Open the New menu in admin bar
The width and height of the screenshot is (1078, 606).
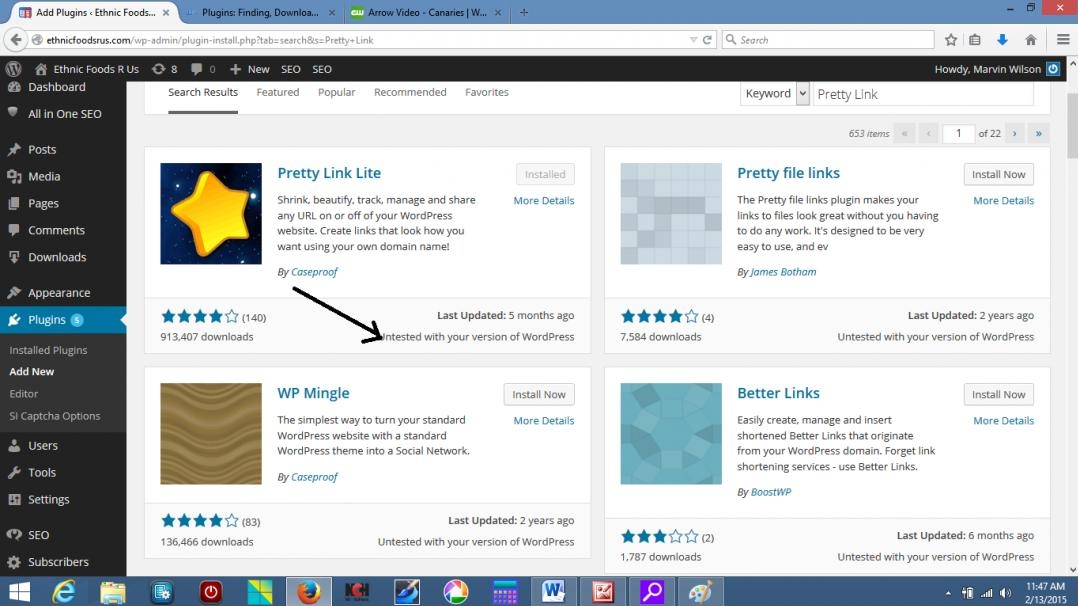250,69
